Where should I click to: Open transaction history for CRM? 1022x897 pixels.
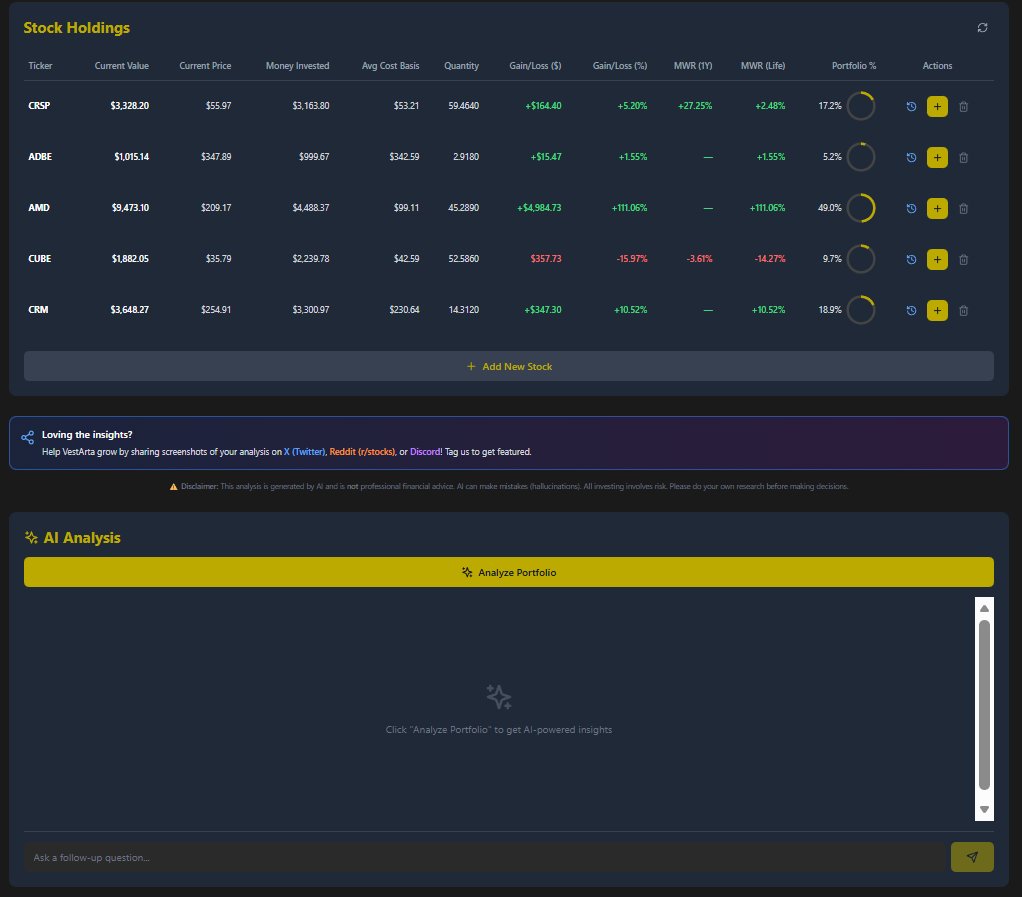pyautogui.click(x=911, y=310)
